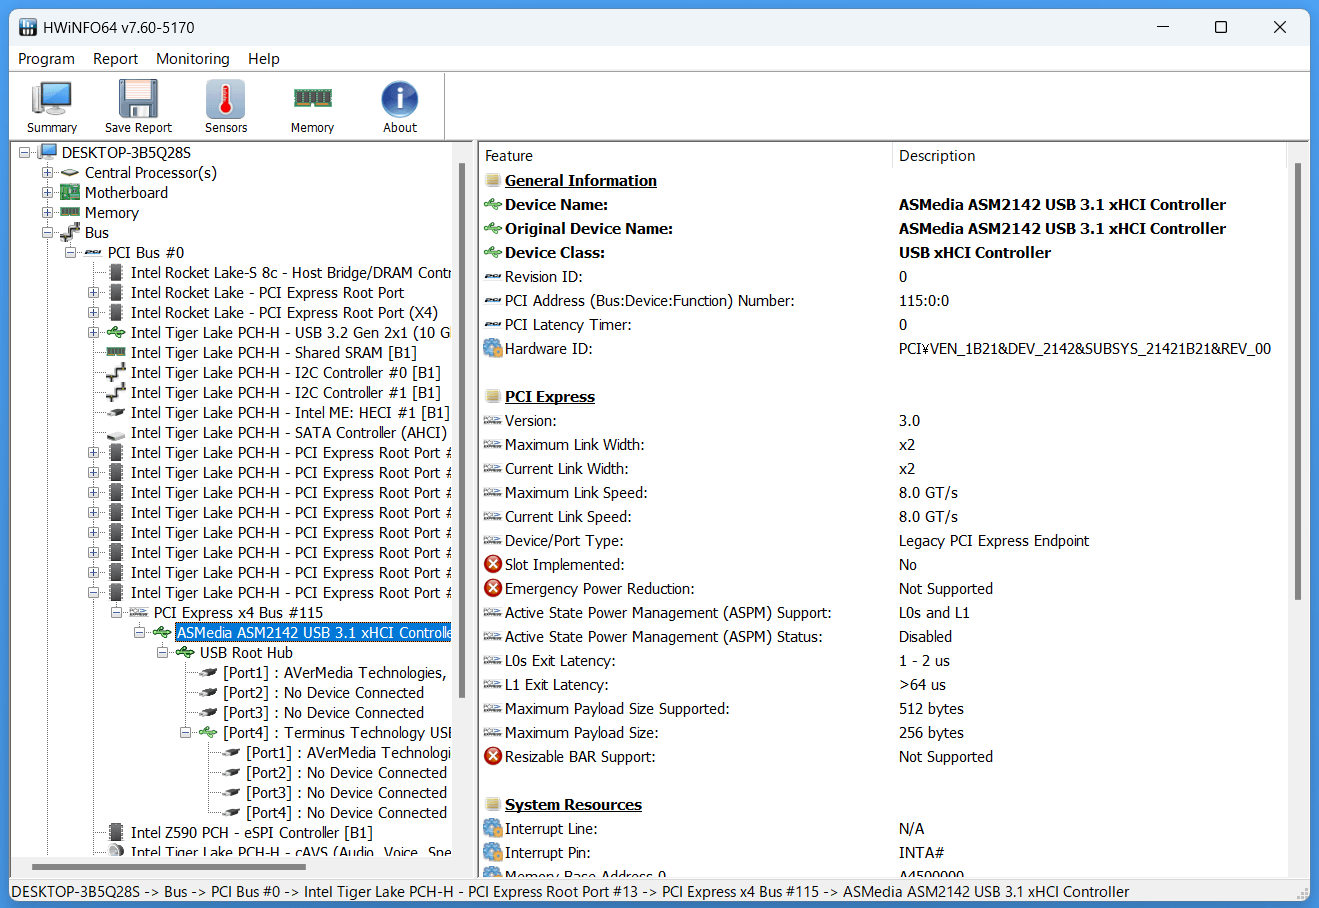Screen dimensions: 1319x908
Task: Select the ASMedia ASM2142 USB 3.1 xHCI Controller tree item
Action: [x=313, y=632]
